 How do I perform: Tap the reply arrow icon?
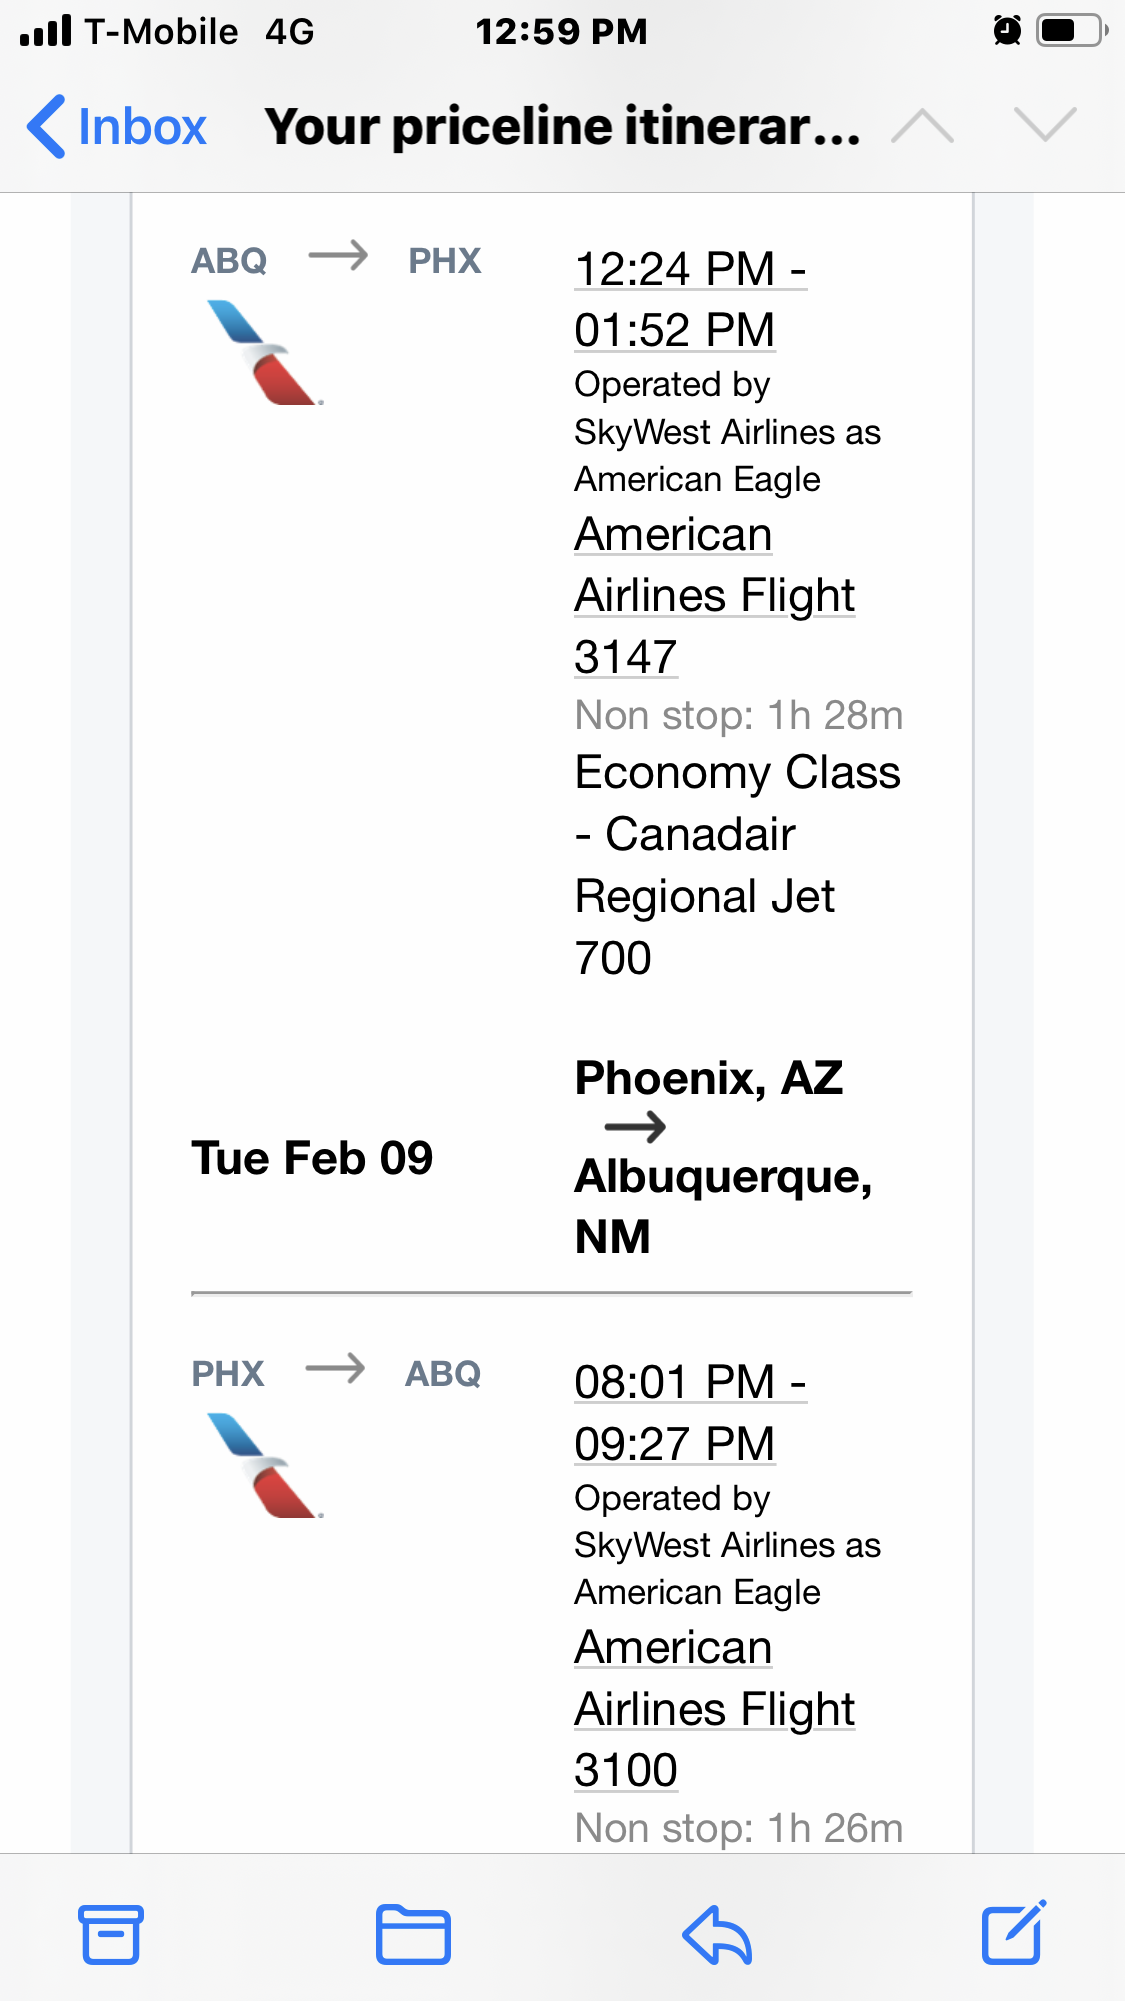717,1935
